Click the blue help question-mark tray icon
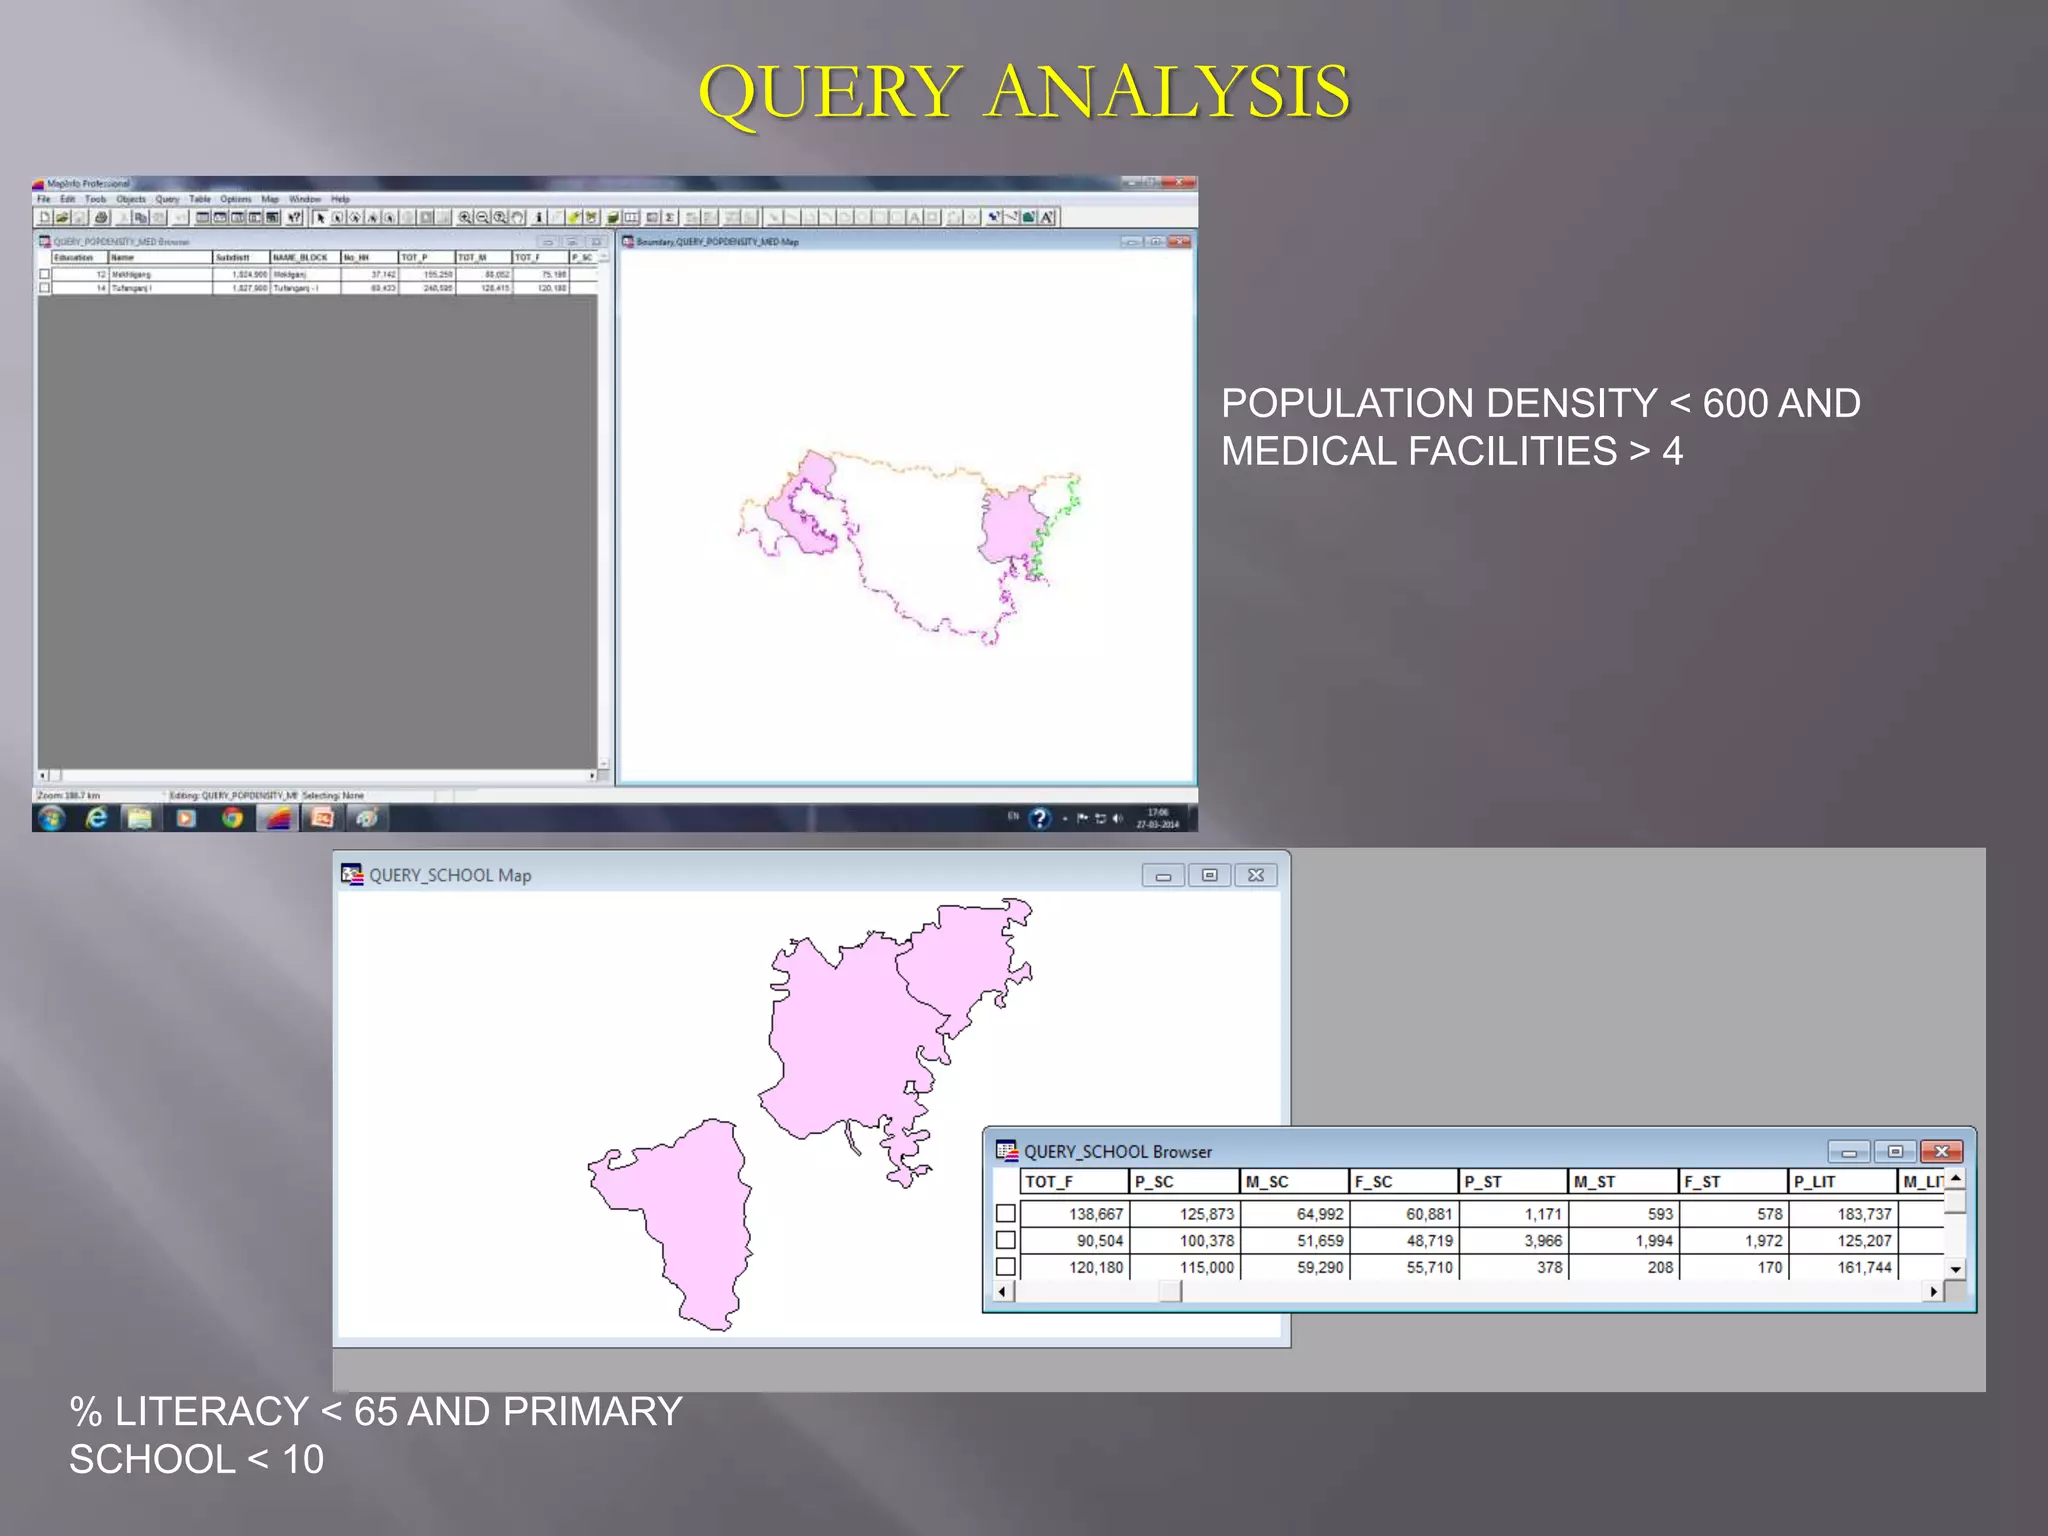Image resolution: width=2048 pixels, height=1536 pixels. [1040, 818]
